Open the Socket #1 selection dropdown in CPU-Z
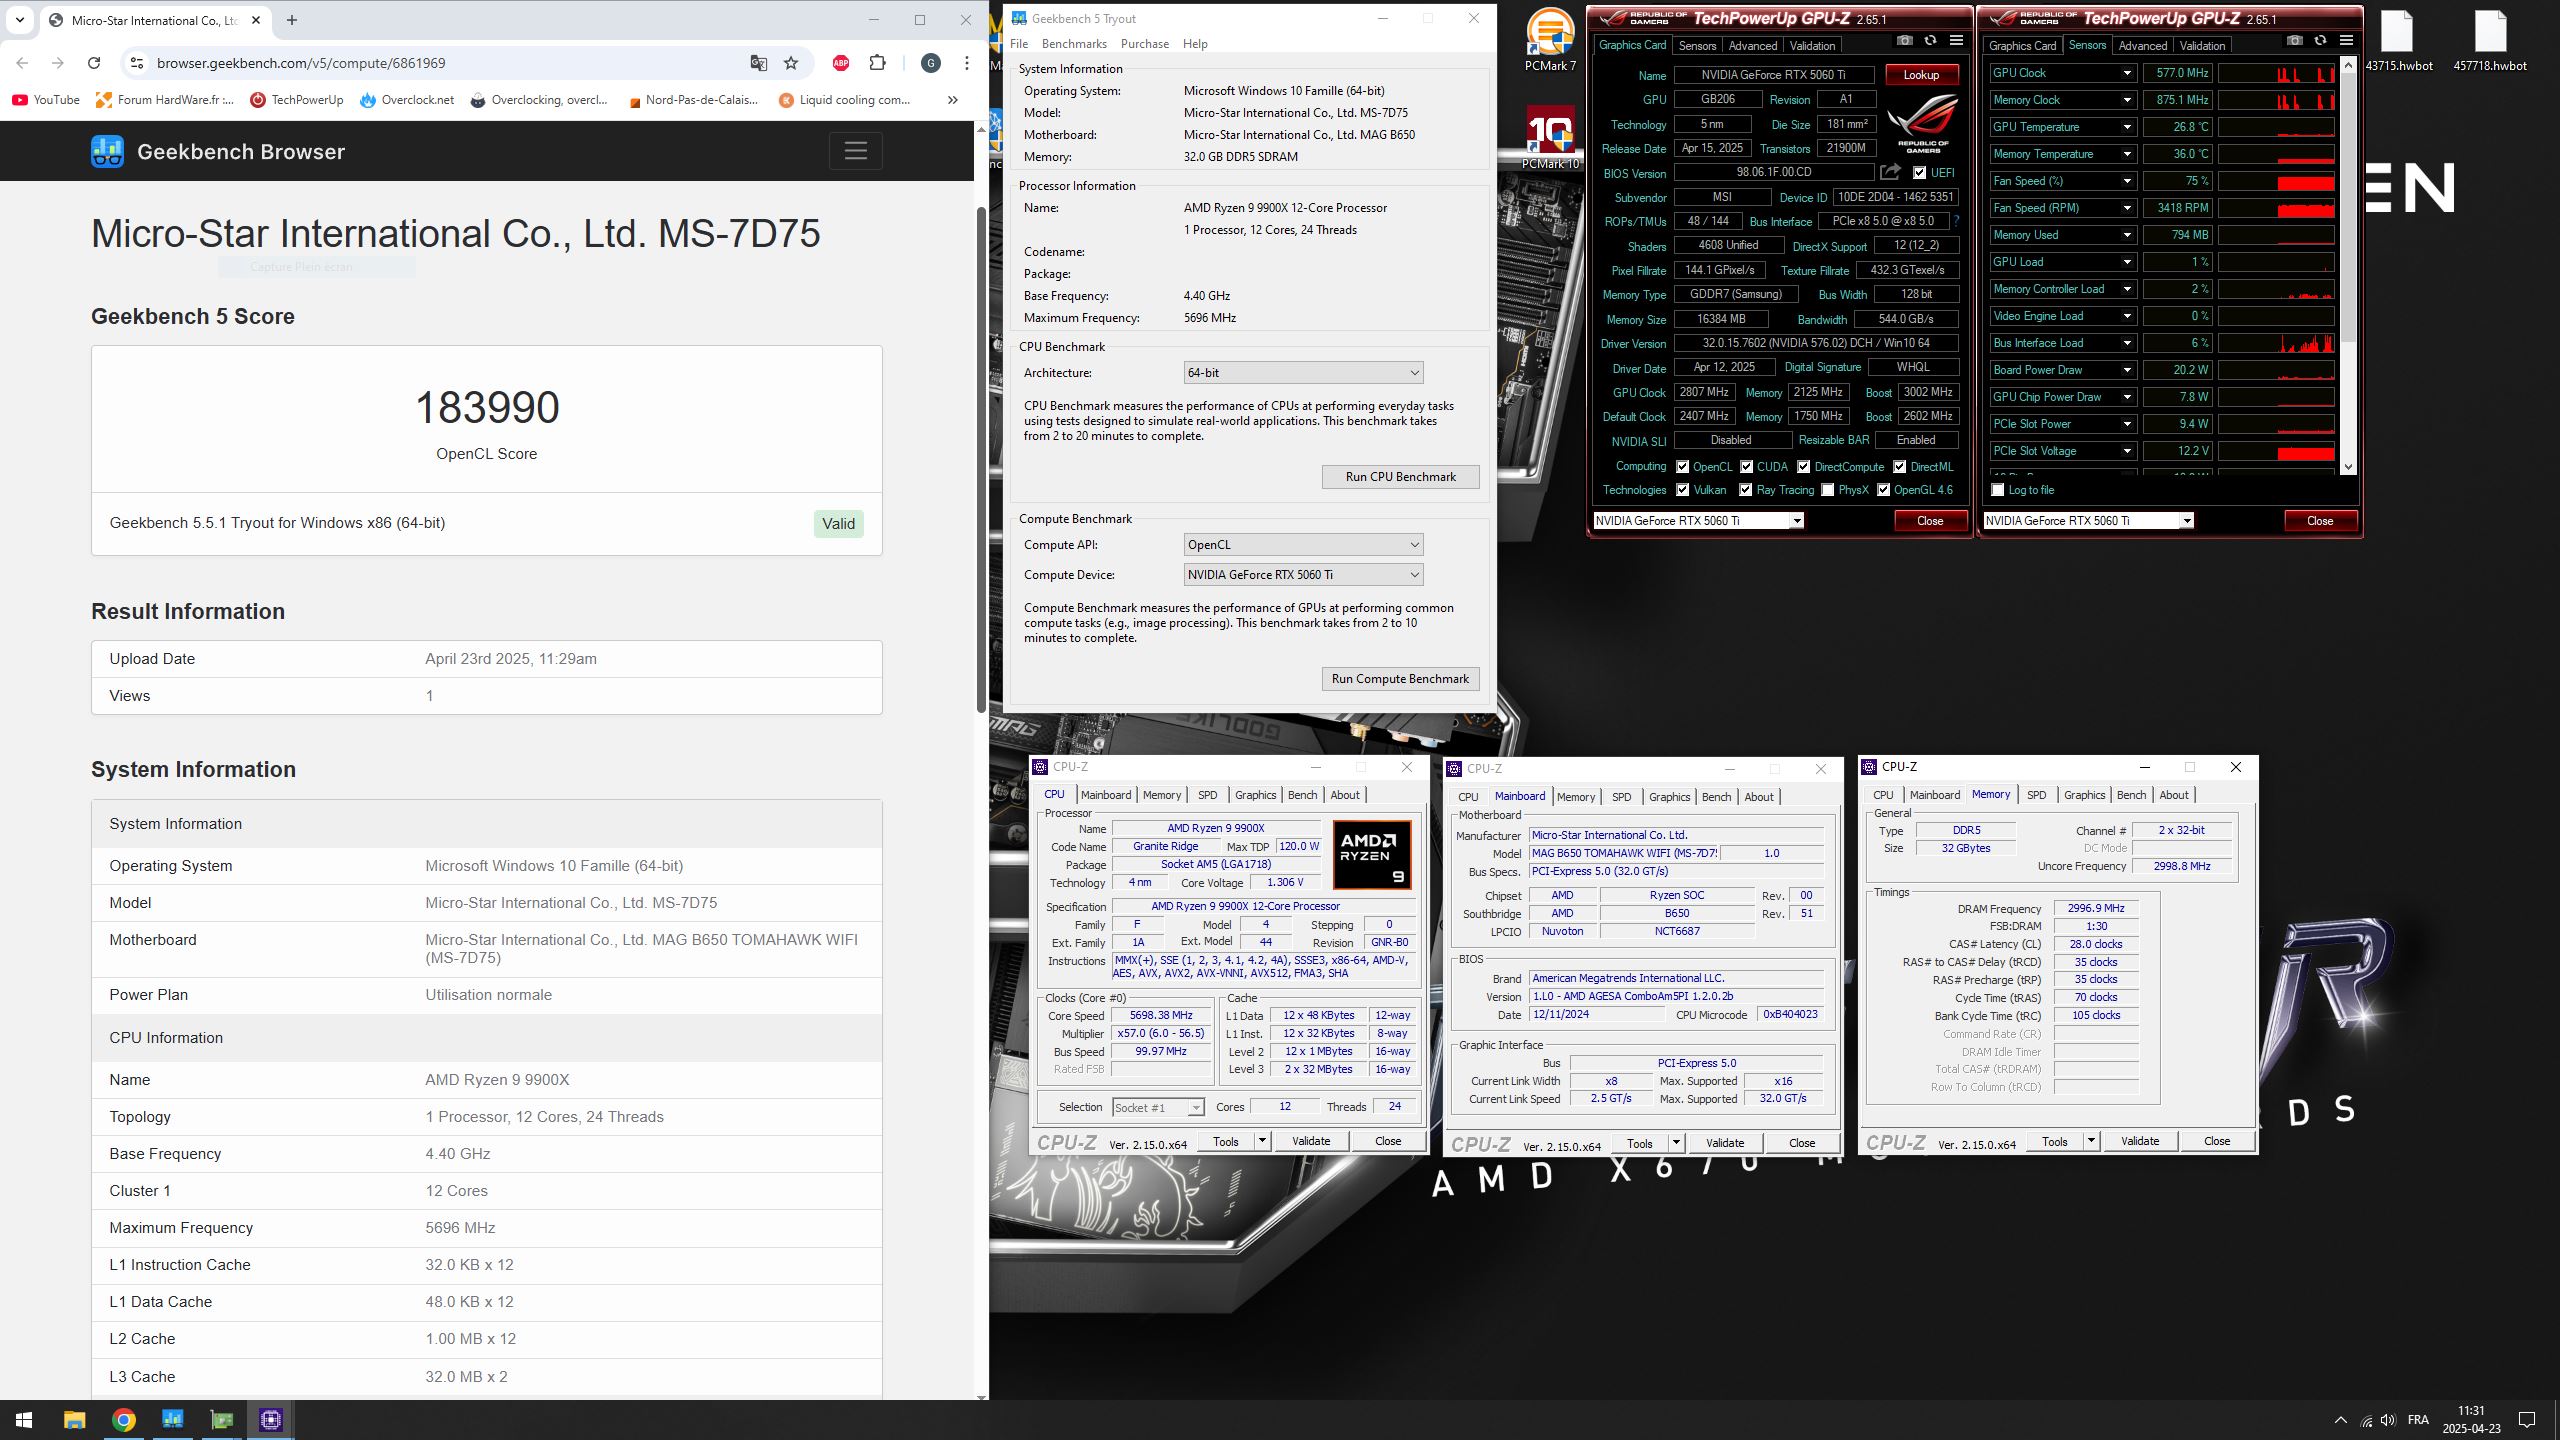 pos(1158,1108)
